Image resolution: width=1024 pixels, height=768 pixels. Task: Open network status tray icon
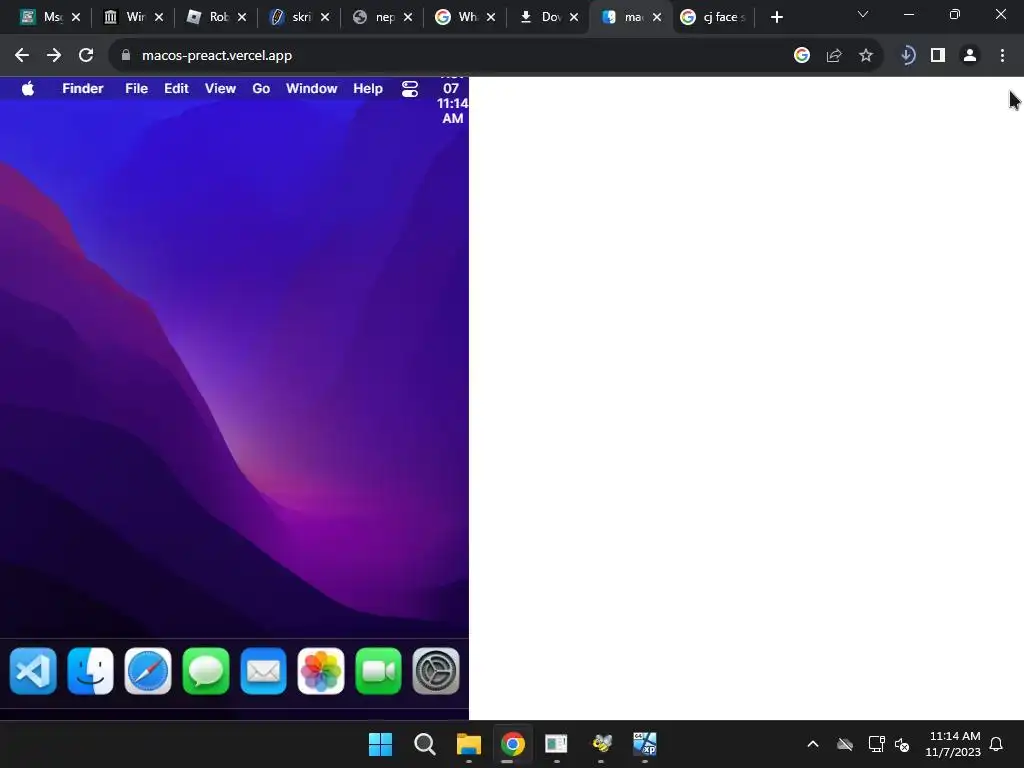[876, 744]
